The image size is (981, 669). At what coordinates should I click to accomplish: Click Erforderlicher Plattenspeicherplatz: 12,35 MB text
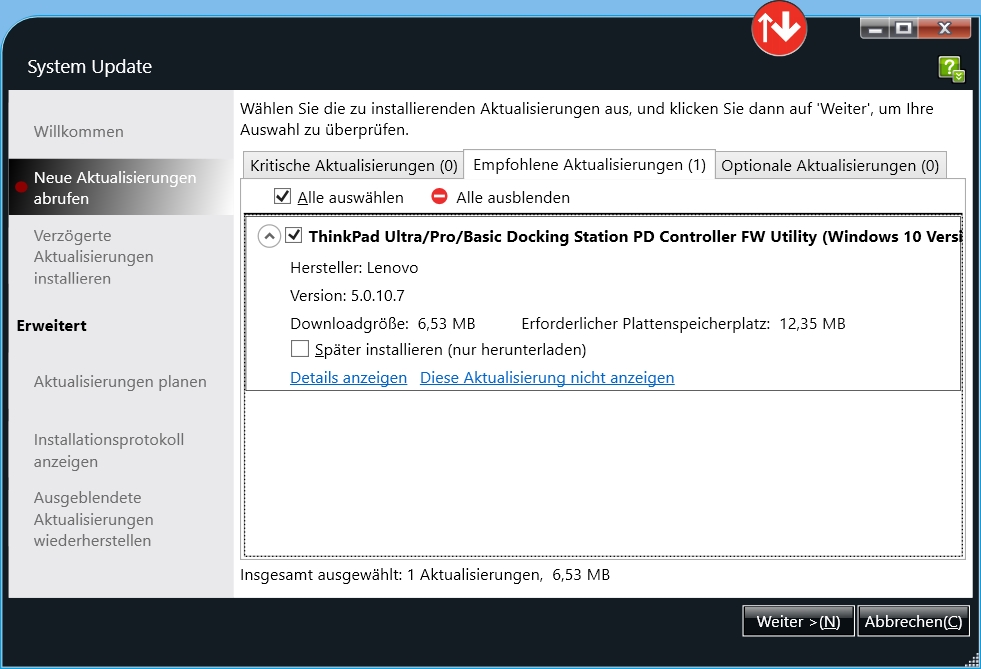(x=683, y=324)
